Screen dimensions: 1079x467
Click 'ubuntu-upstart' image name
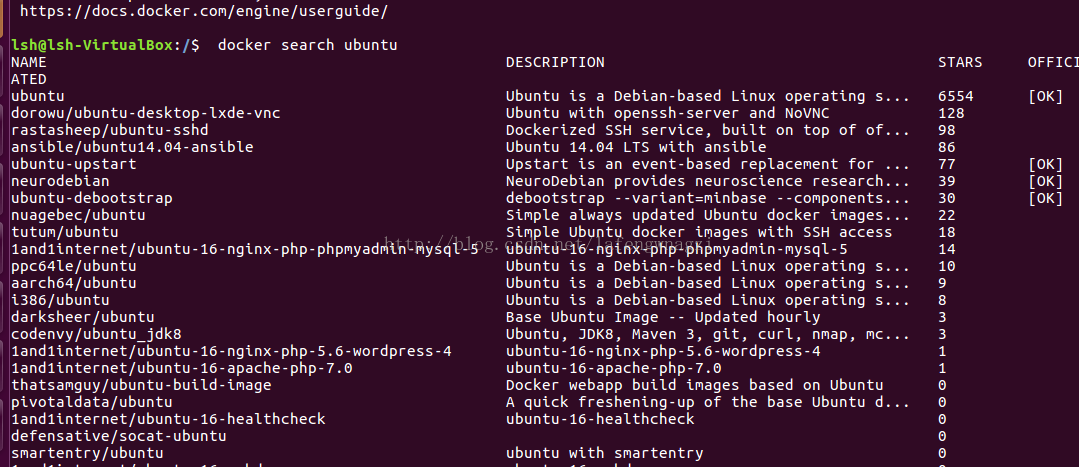(74, 164)
